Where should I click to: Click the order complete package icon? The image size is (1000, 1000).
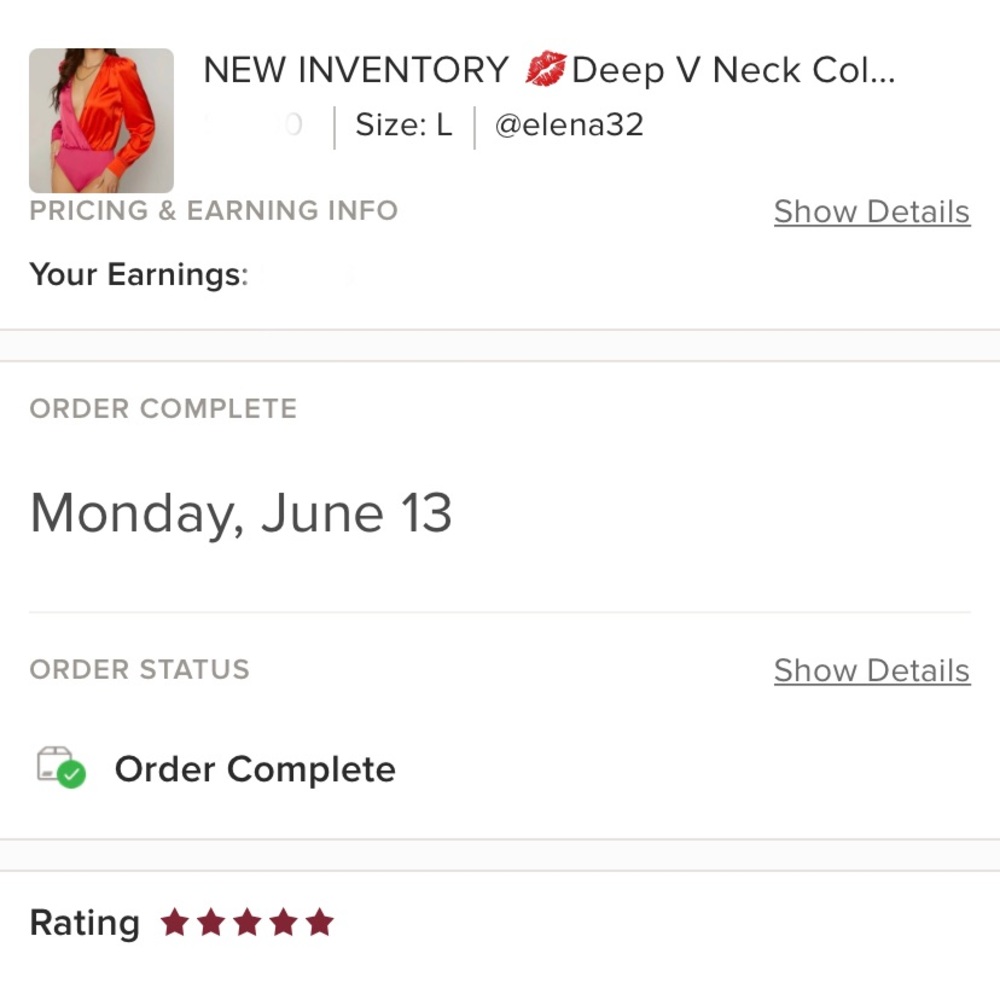click(61, 767)
